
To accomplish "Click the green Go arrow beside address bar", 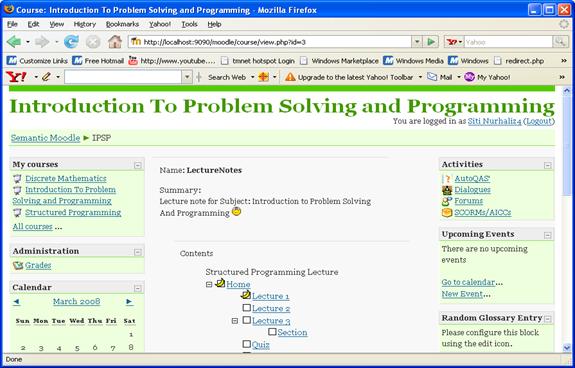I will click(x=431, y=42).
